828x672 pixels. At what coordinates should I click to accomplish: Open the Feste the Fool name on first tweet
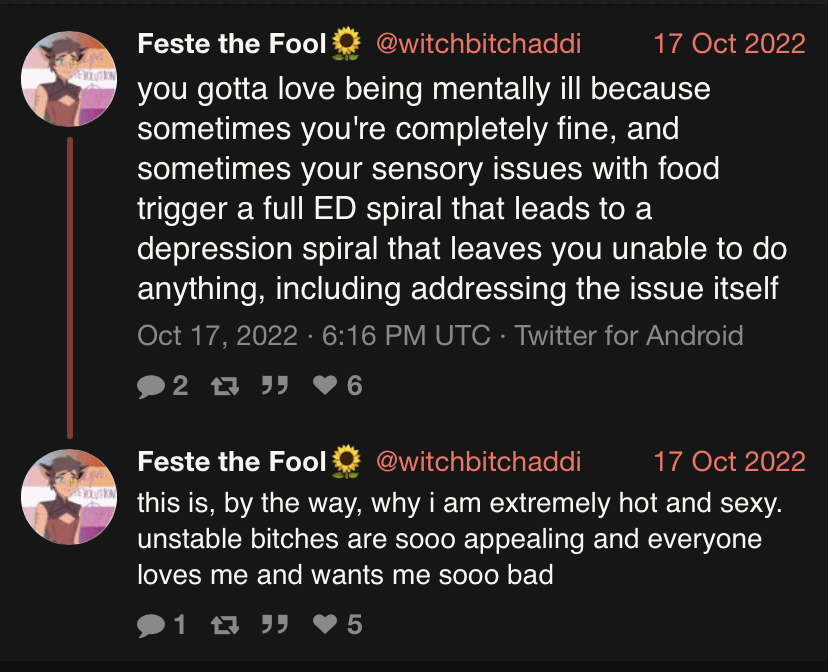[233, 44]
